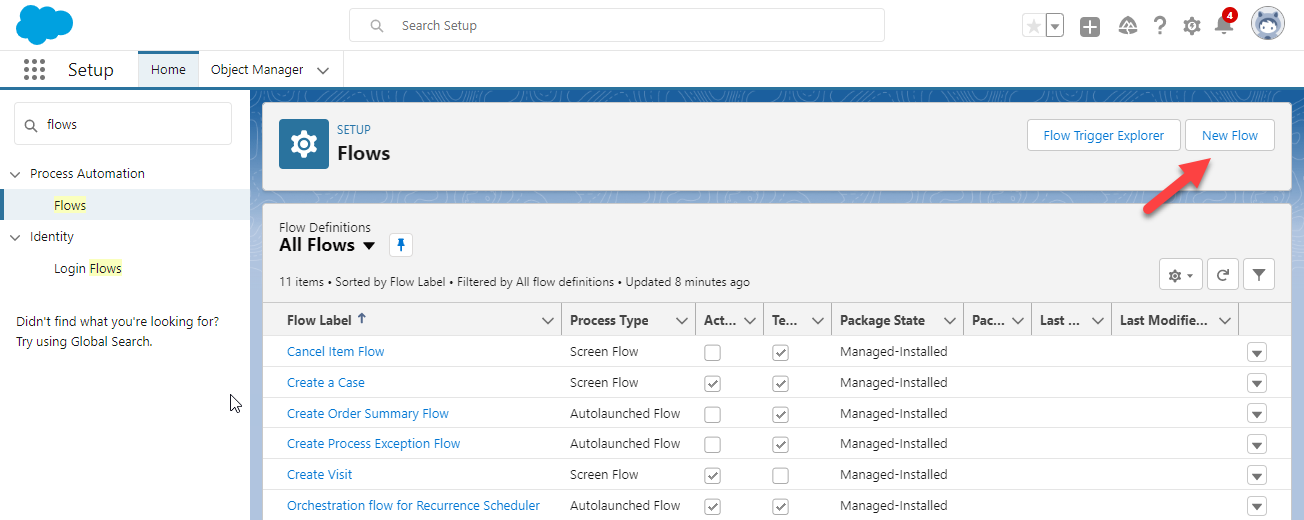Click the New Flow button

point(1229,136)
